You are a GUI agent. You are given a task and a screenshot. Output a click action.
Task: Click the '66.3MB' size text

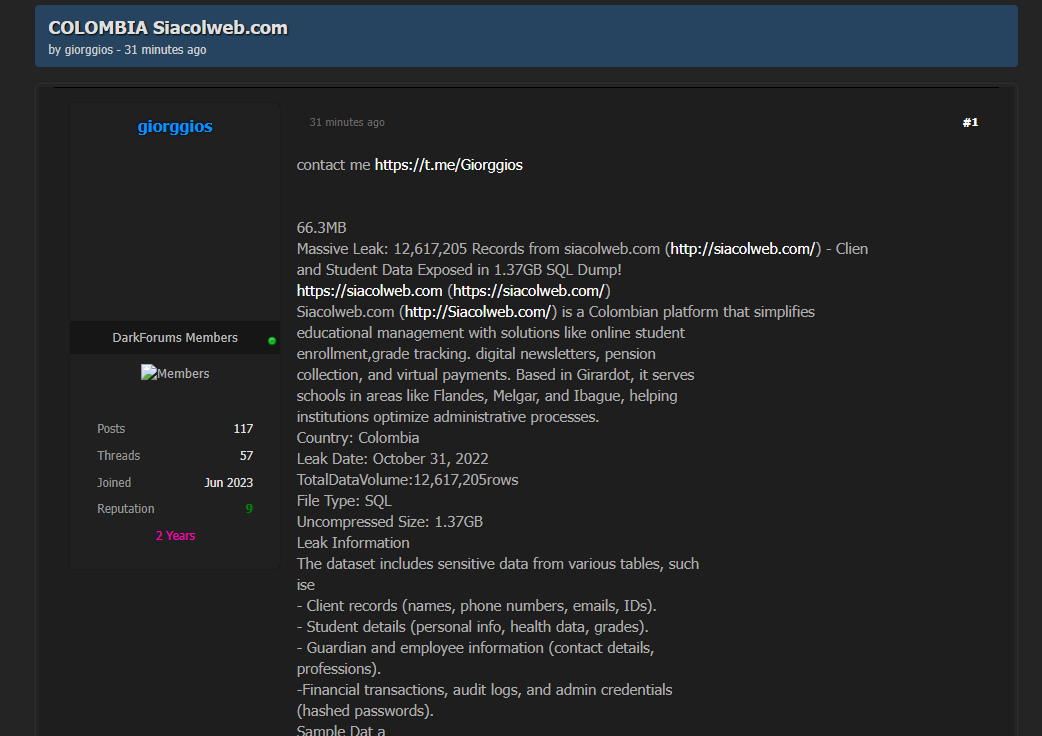(322, 228)
